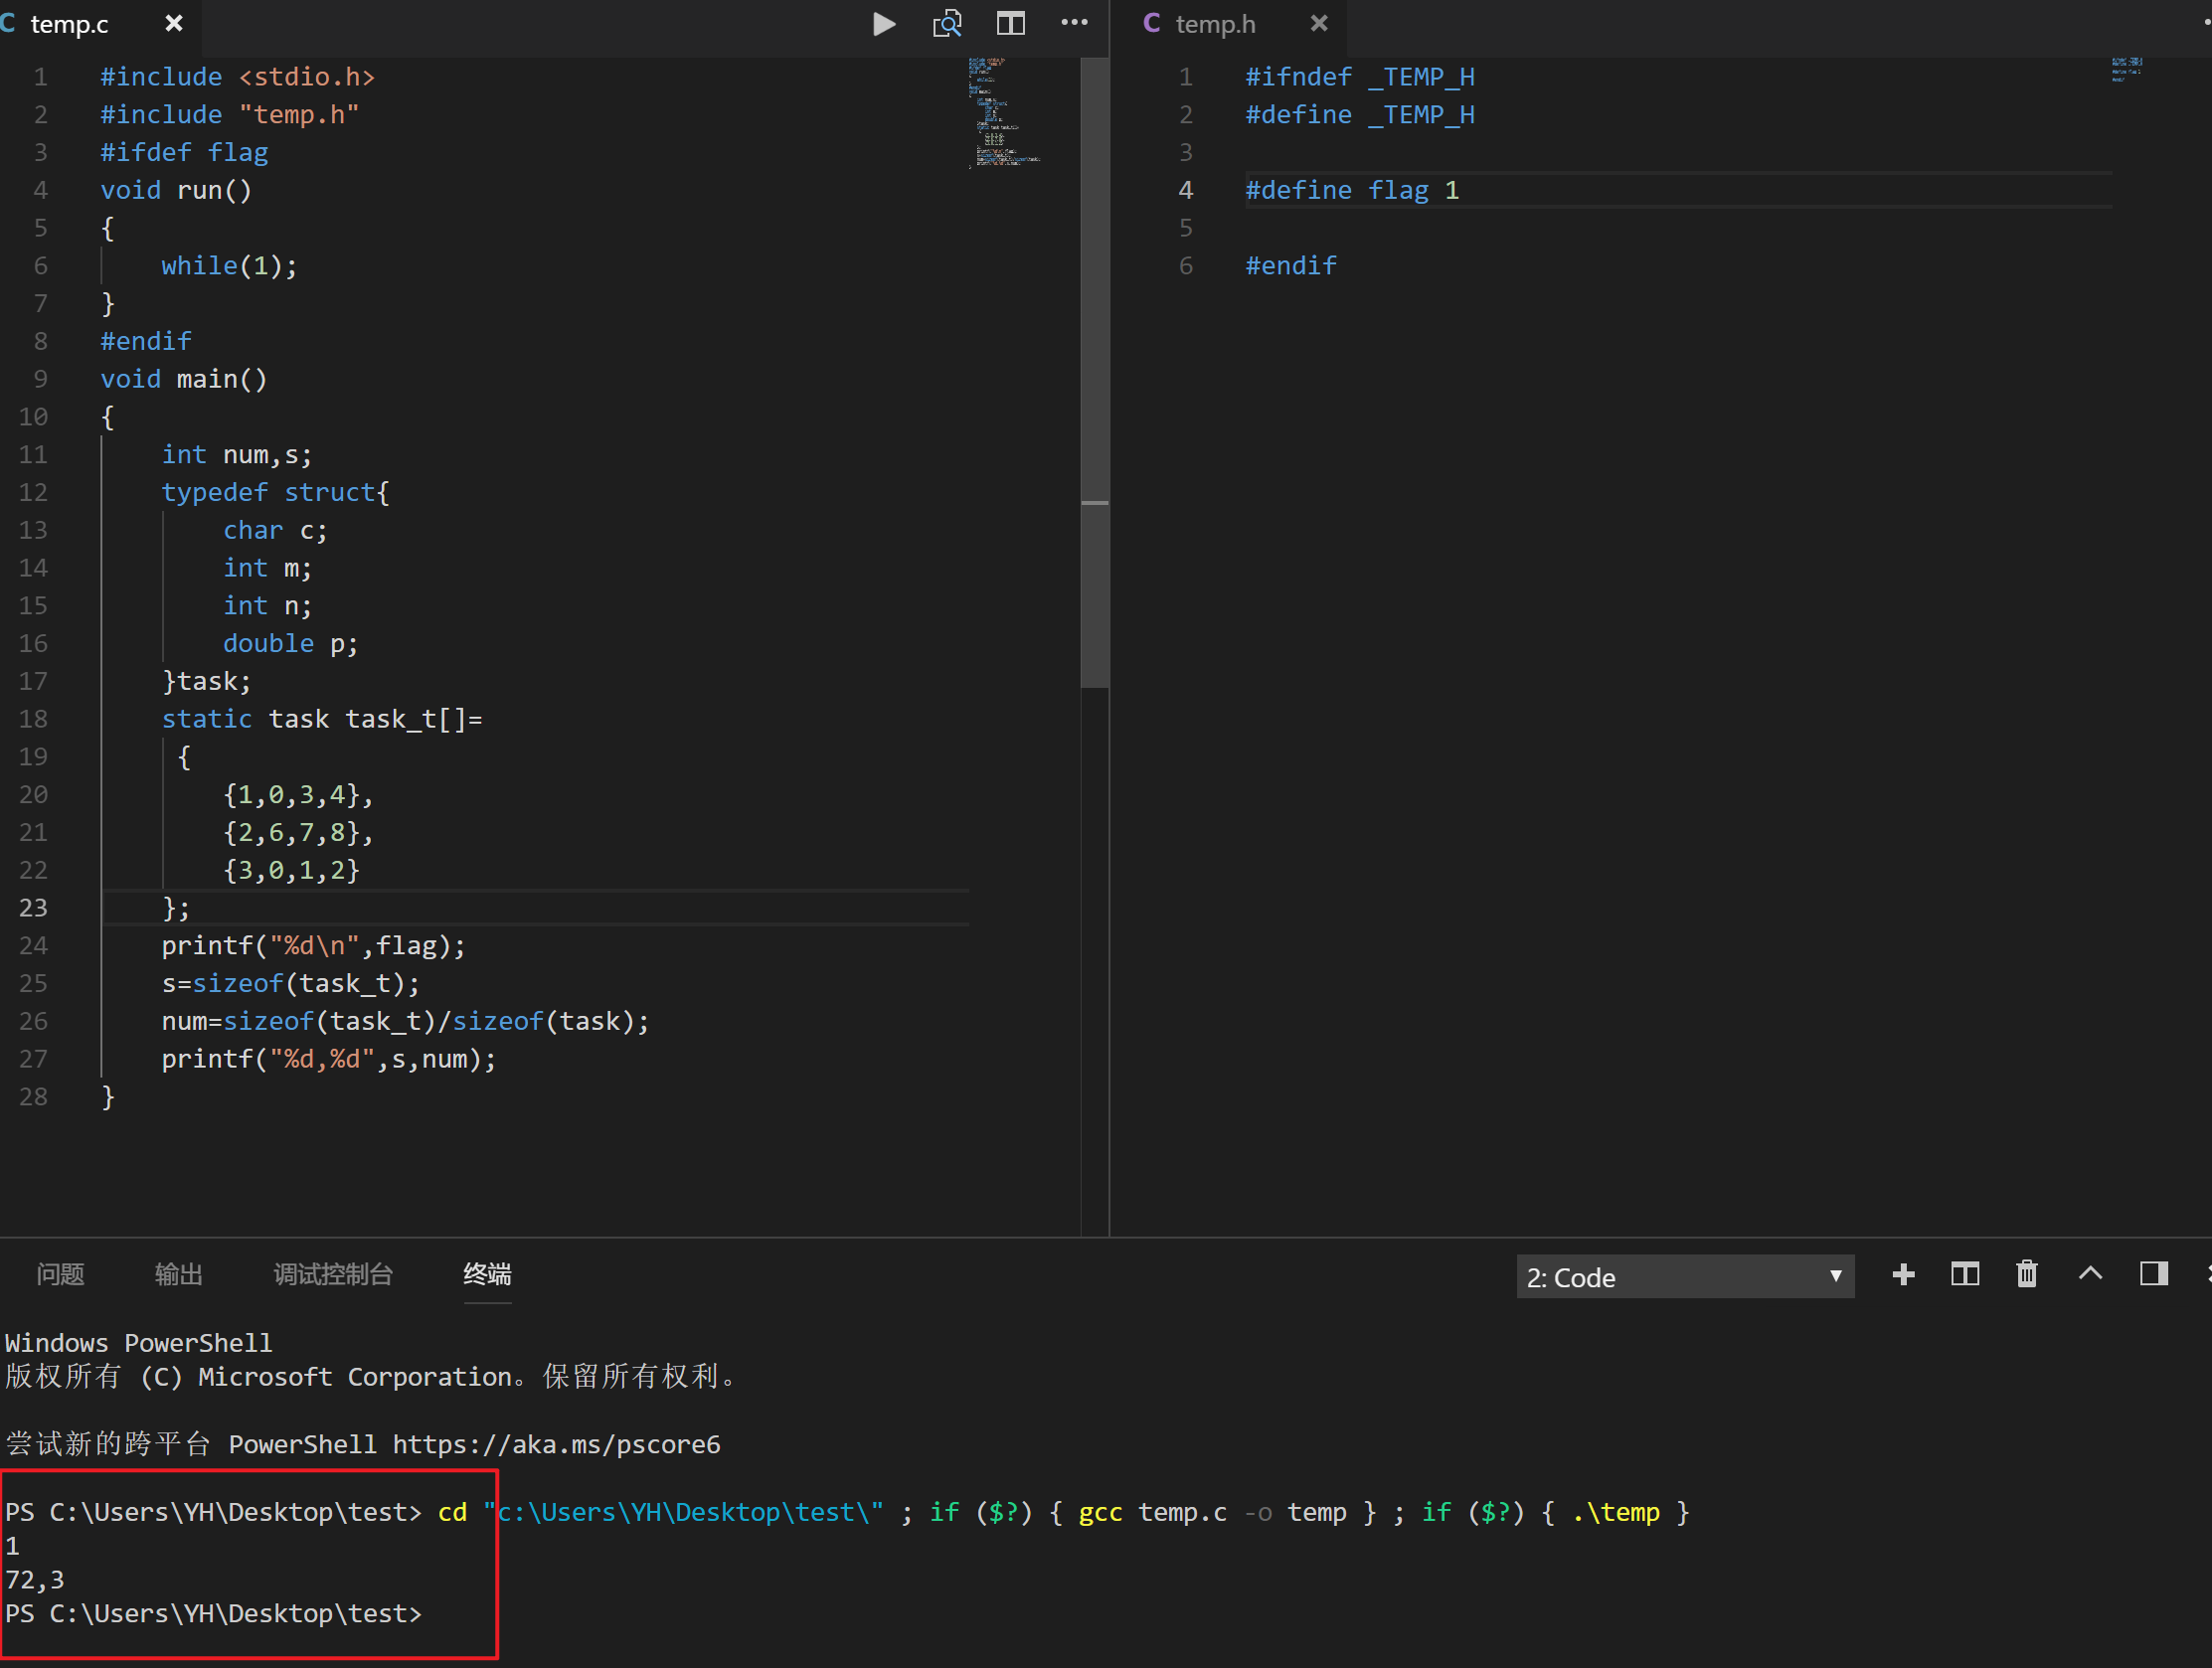Open the PowerShell link aka.ms/pscore6
Image resolution: width=2212 pixels, height=1668 pixels.
click(557, 1444)
